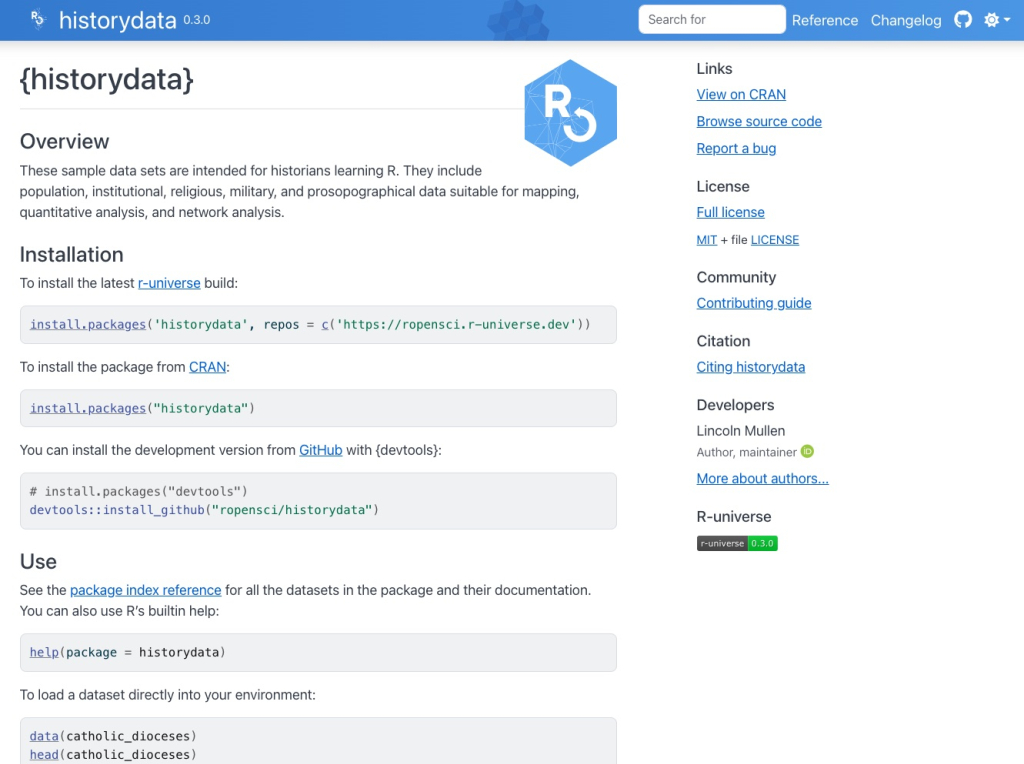Click the Developers sidebar heading
The height and width of the screenshot is (764, 1024).
[735, 405]
